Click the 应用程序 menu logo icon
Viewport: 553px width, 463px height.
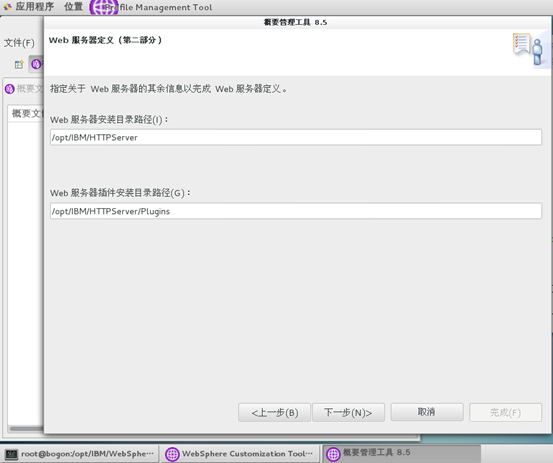tap(7, 6)
